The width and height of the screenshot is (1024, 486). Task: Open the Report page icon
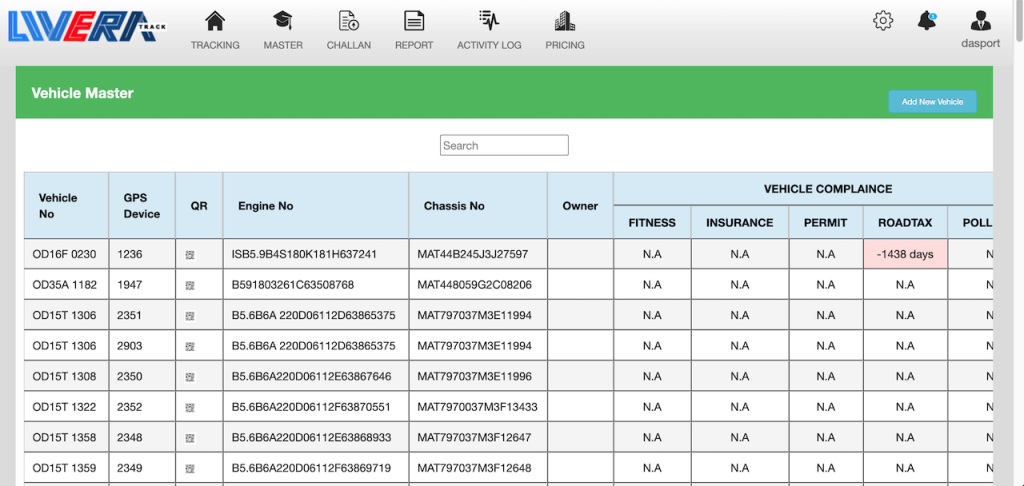pos(414,21)
